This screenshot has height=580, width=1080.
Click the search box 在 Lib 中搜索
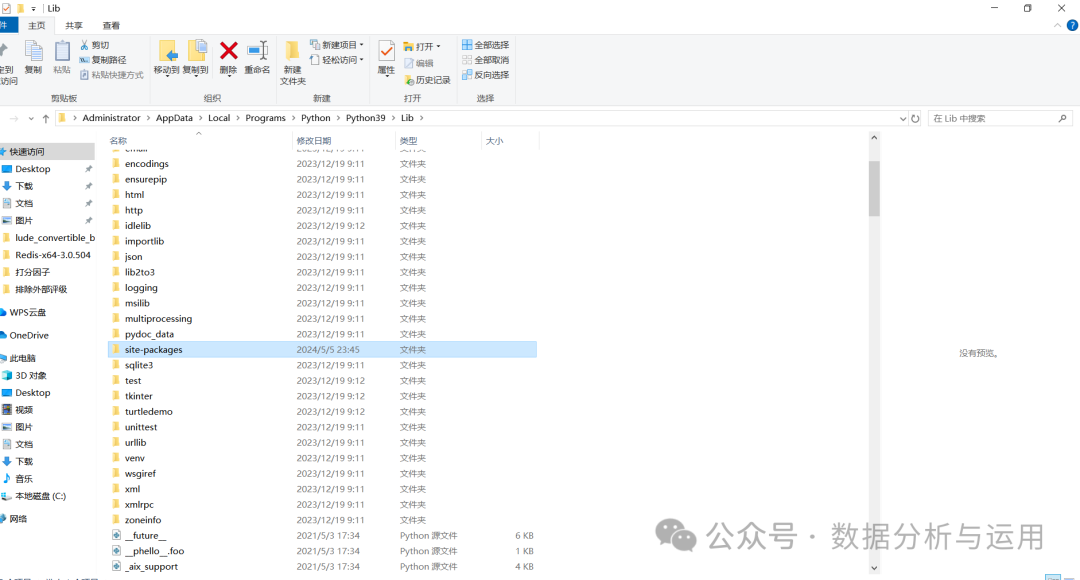pyautogui.click(x=995, y=117)
